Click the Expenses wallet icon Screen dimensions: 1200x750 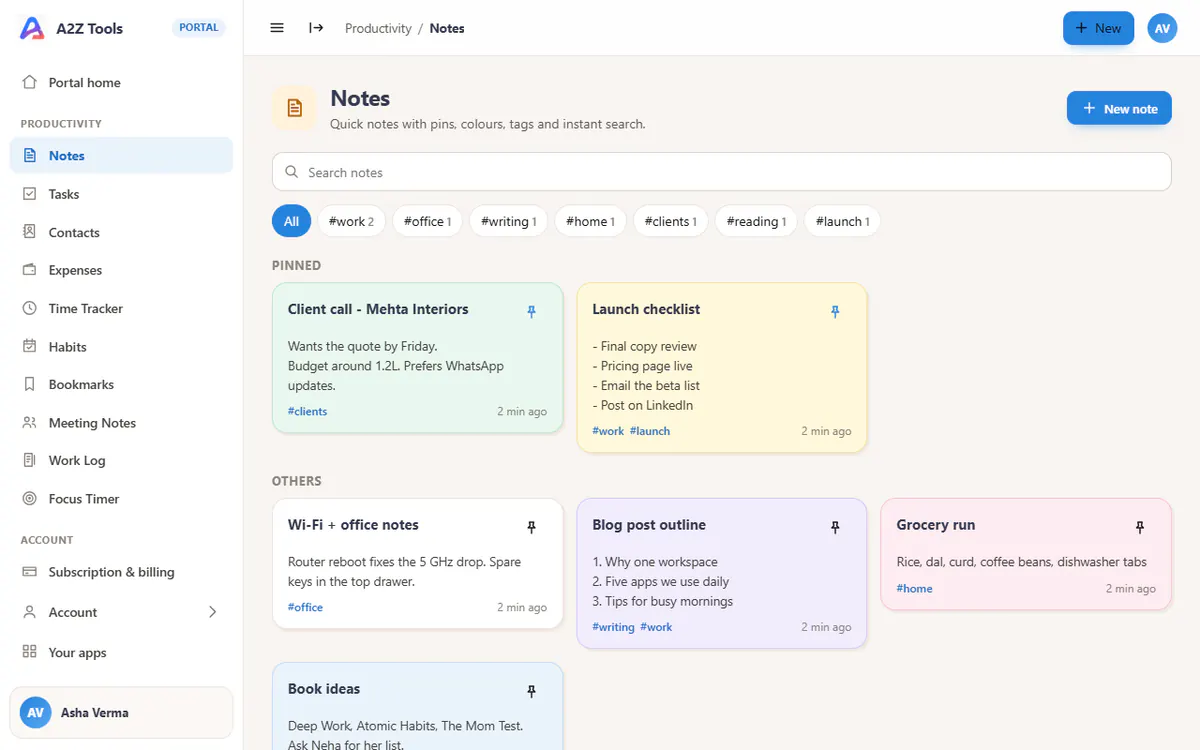pyautogui.click(x=29, y=270)
